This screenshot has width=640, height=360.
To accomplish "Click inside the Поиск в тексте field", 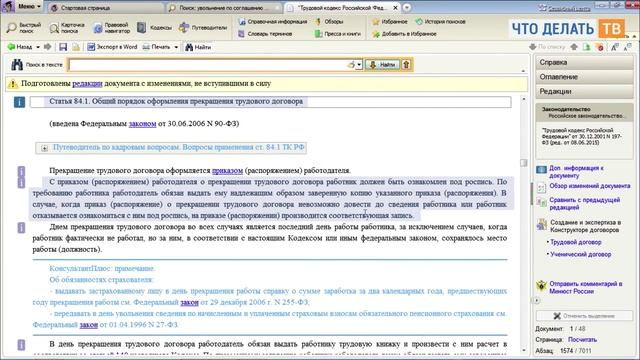I will point(207,64).
